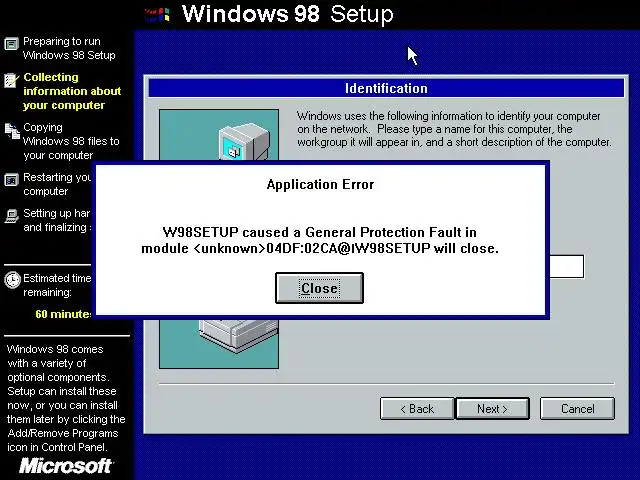This screenshot has height=480, width=640.
Task: Go Back to previous setup page
Action: click(417, 409)
